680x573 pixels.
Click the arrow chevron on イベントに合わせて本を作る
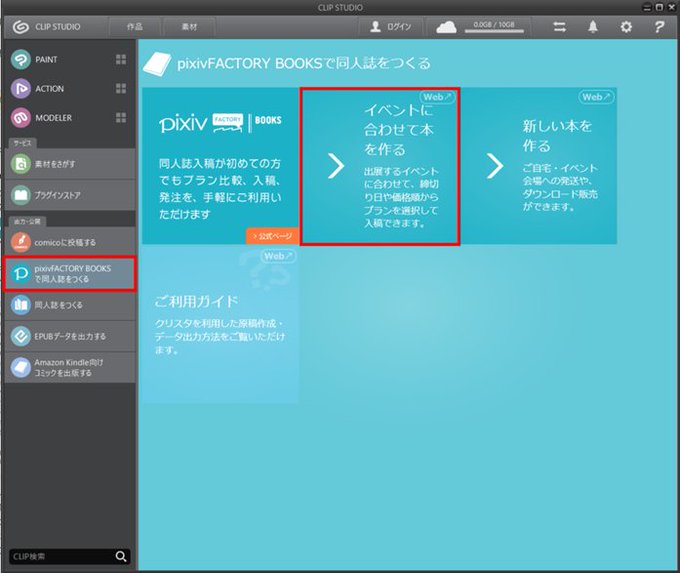(336, 166)
